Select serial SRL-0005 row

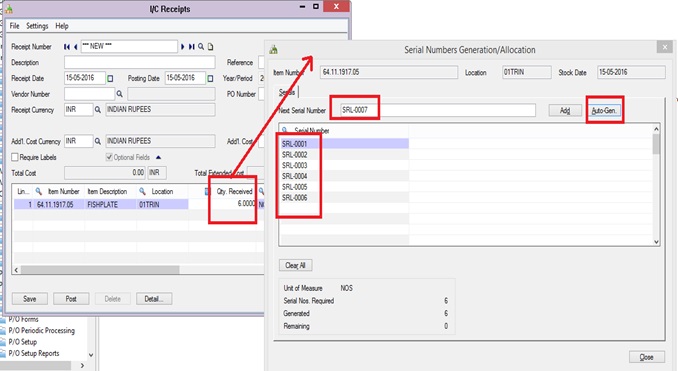[x=344, y=187]
